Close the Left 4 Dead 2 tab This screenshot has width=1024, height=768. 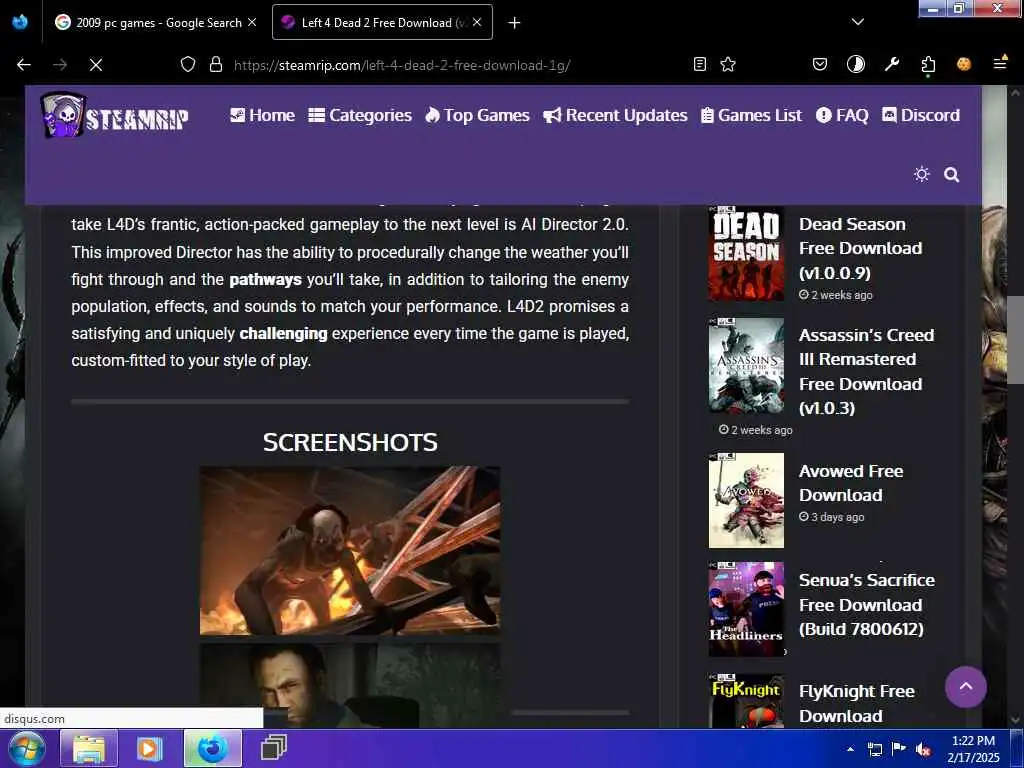pos(477,22)
